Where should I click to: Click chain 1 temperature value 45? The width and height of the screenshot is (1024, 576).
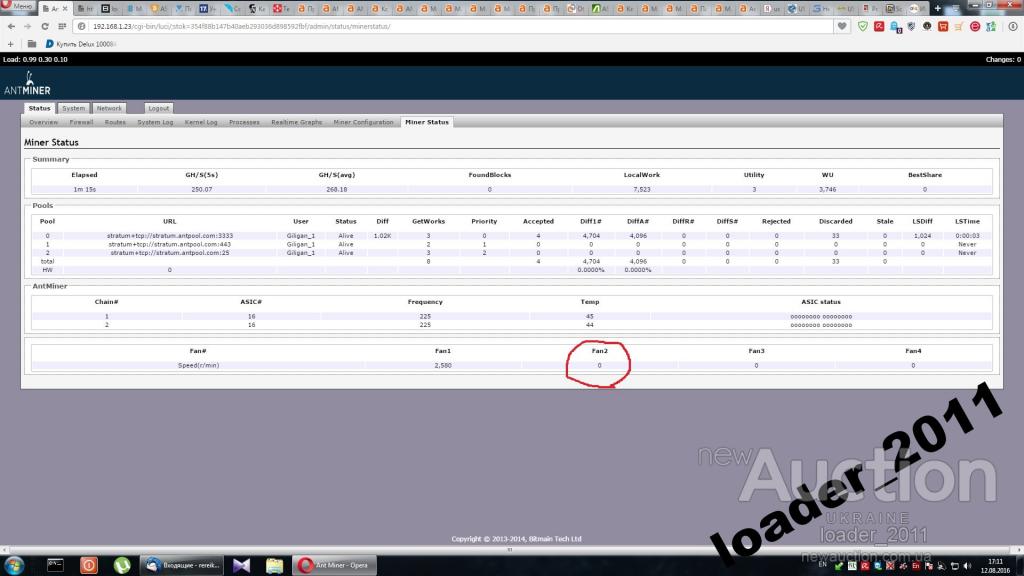click(x=590, y=316)
